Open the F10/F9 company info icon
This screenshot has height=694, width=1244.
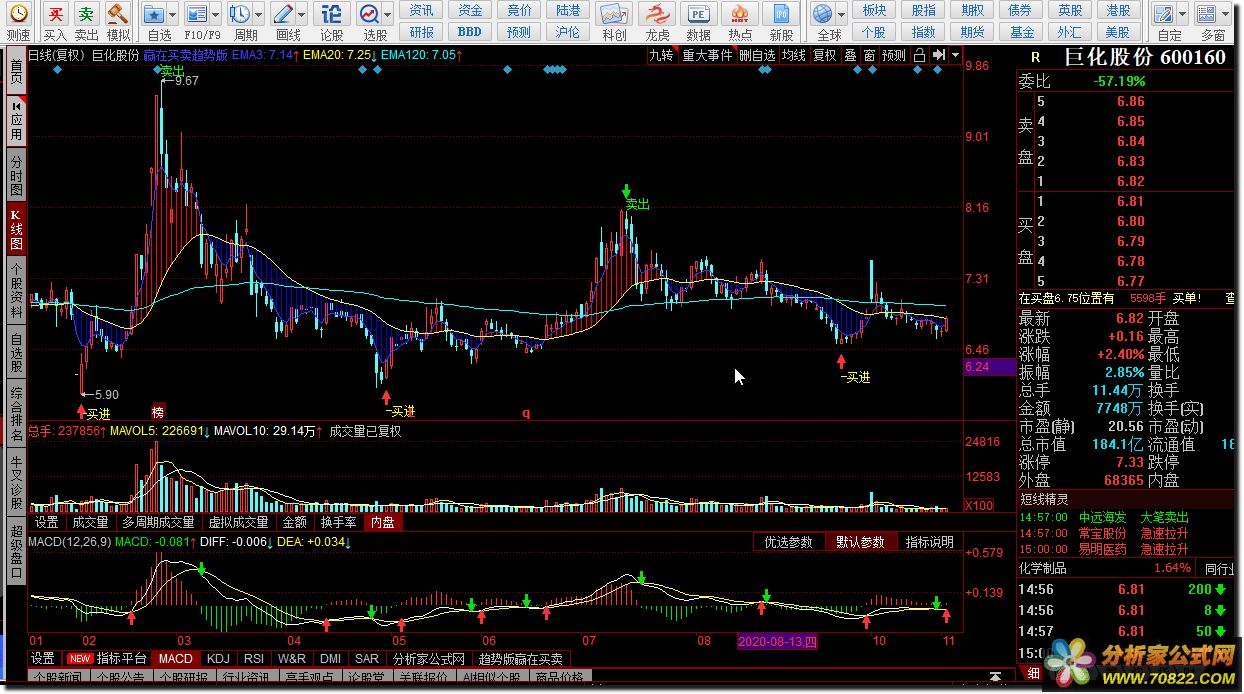coord(197,14)
